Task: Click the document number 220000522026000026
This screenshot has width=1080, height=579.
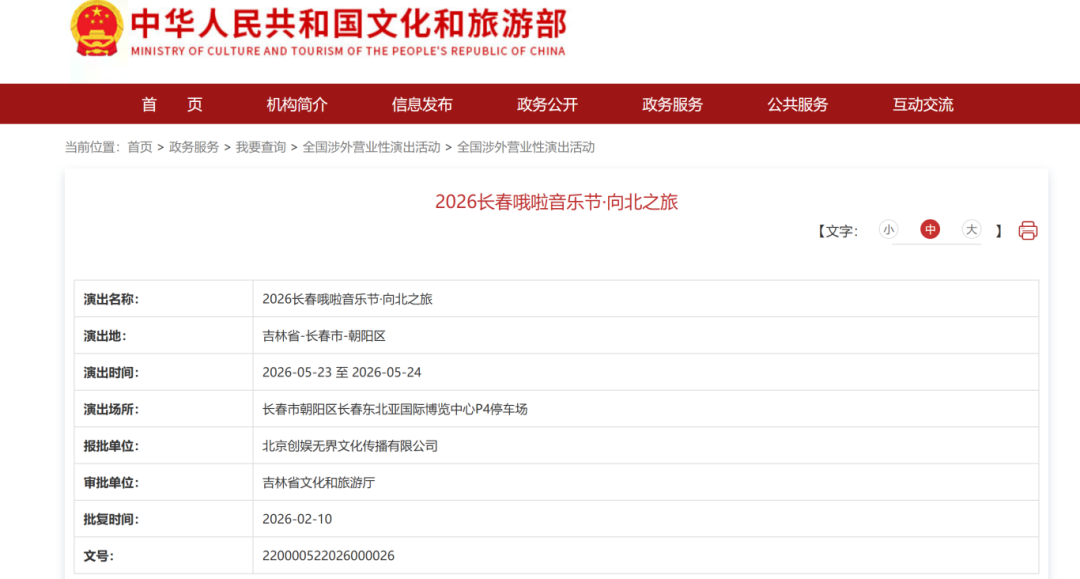Action: pos(328,555)
